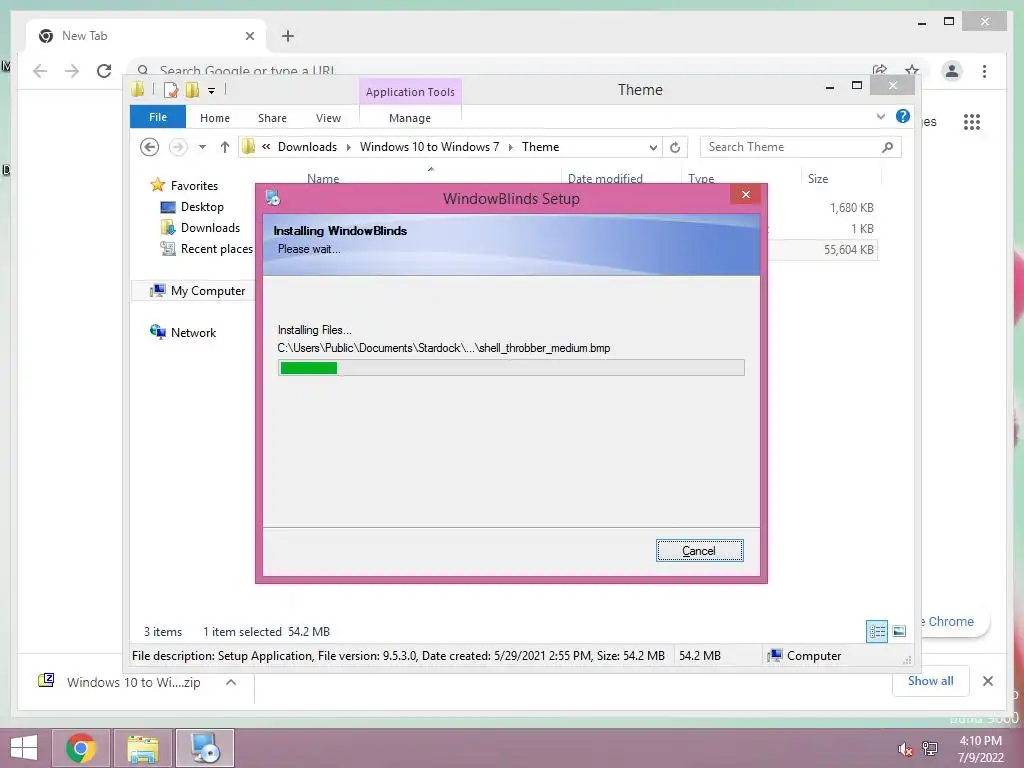The image size is (1024, 768).
Task: Open Customize Quick Access Toolbar dropdown
Action: point(212,91)
